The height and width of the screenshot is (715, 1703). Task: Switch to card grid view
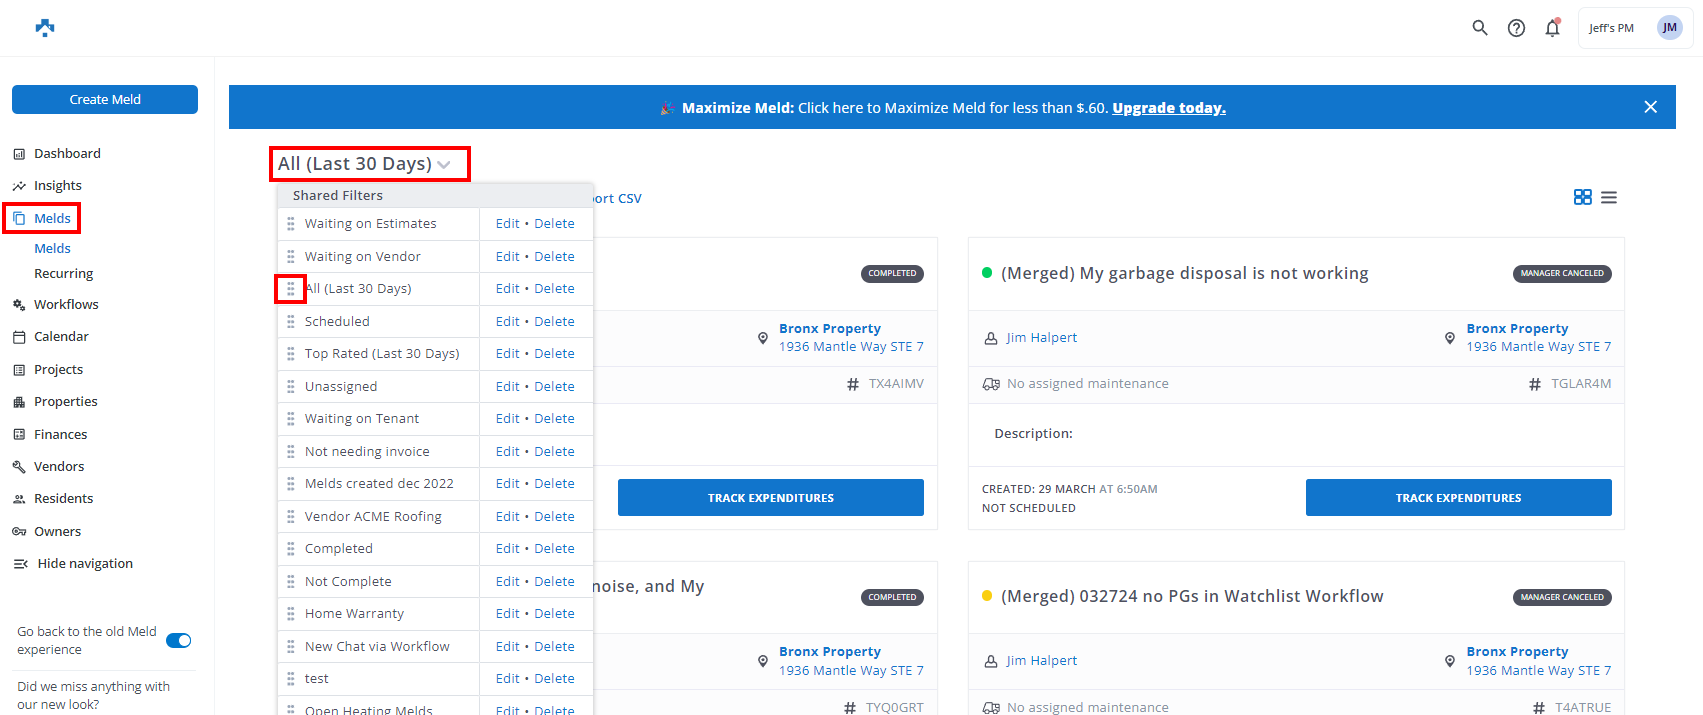[x=1582, y=198]
